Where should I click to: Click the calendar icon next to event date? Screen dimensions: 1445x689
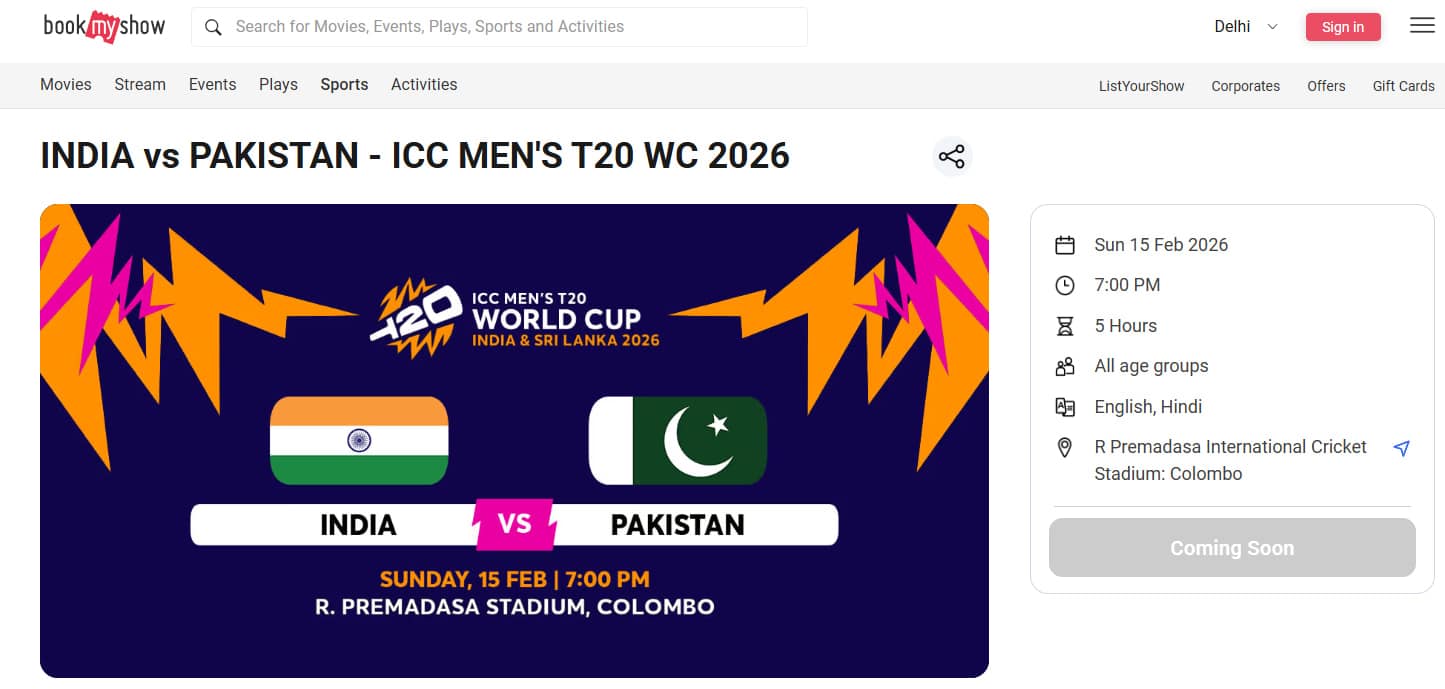pyautogui.click(x=1065, y=243)
